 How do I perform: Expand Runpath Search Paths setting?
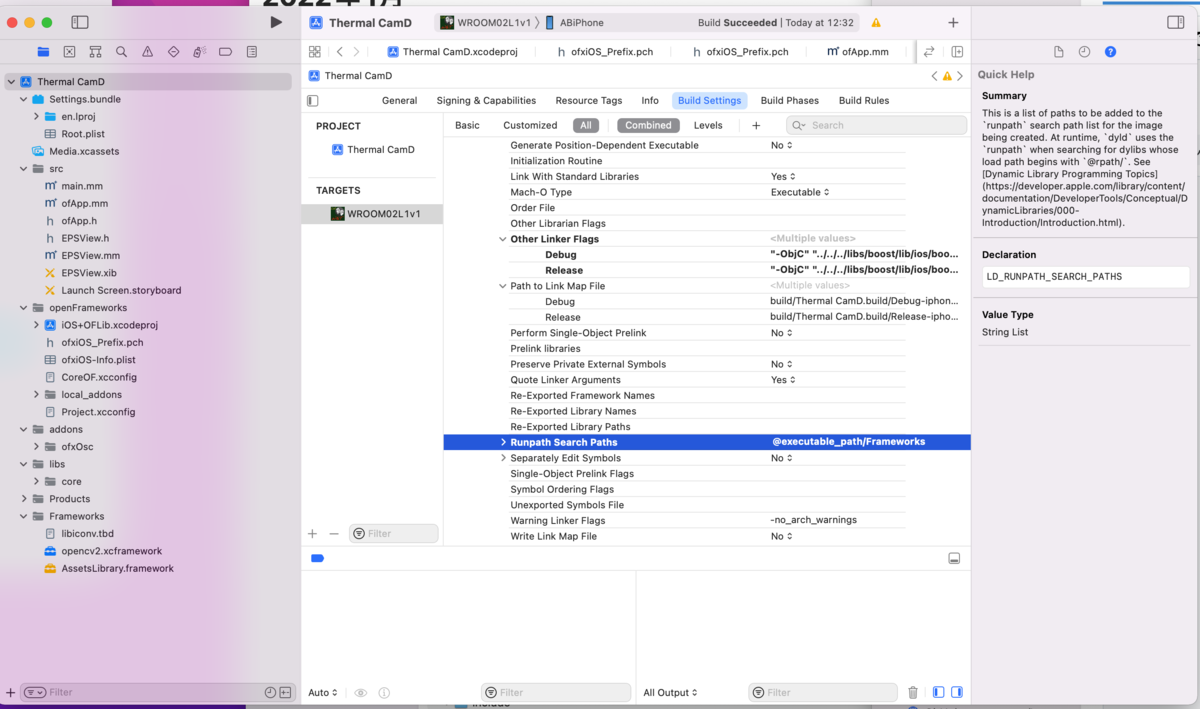[x=503, y=442]
